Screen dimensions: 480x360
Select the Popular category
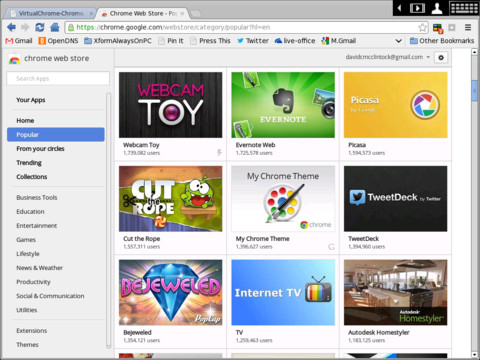click(x=56, y=135)
